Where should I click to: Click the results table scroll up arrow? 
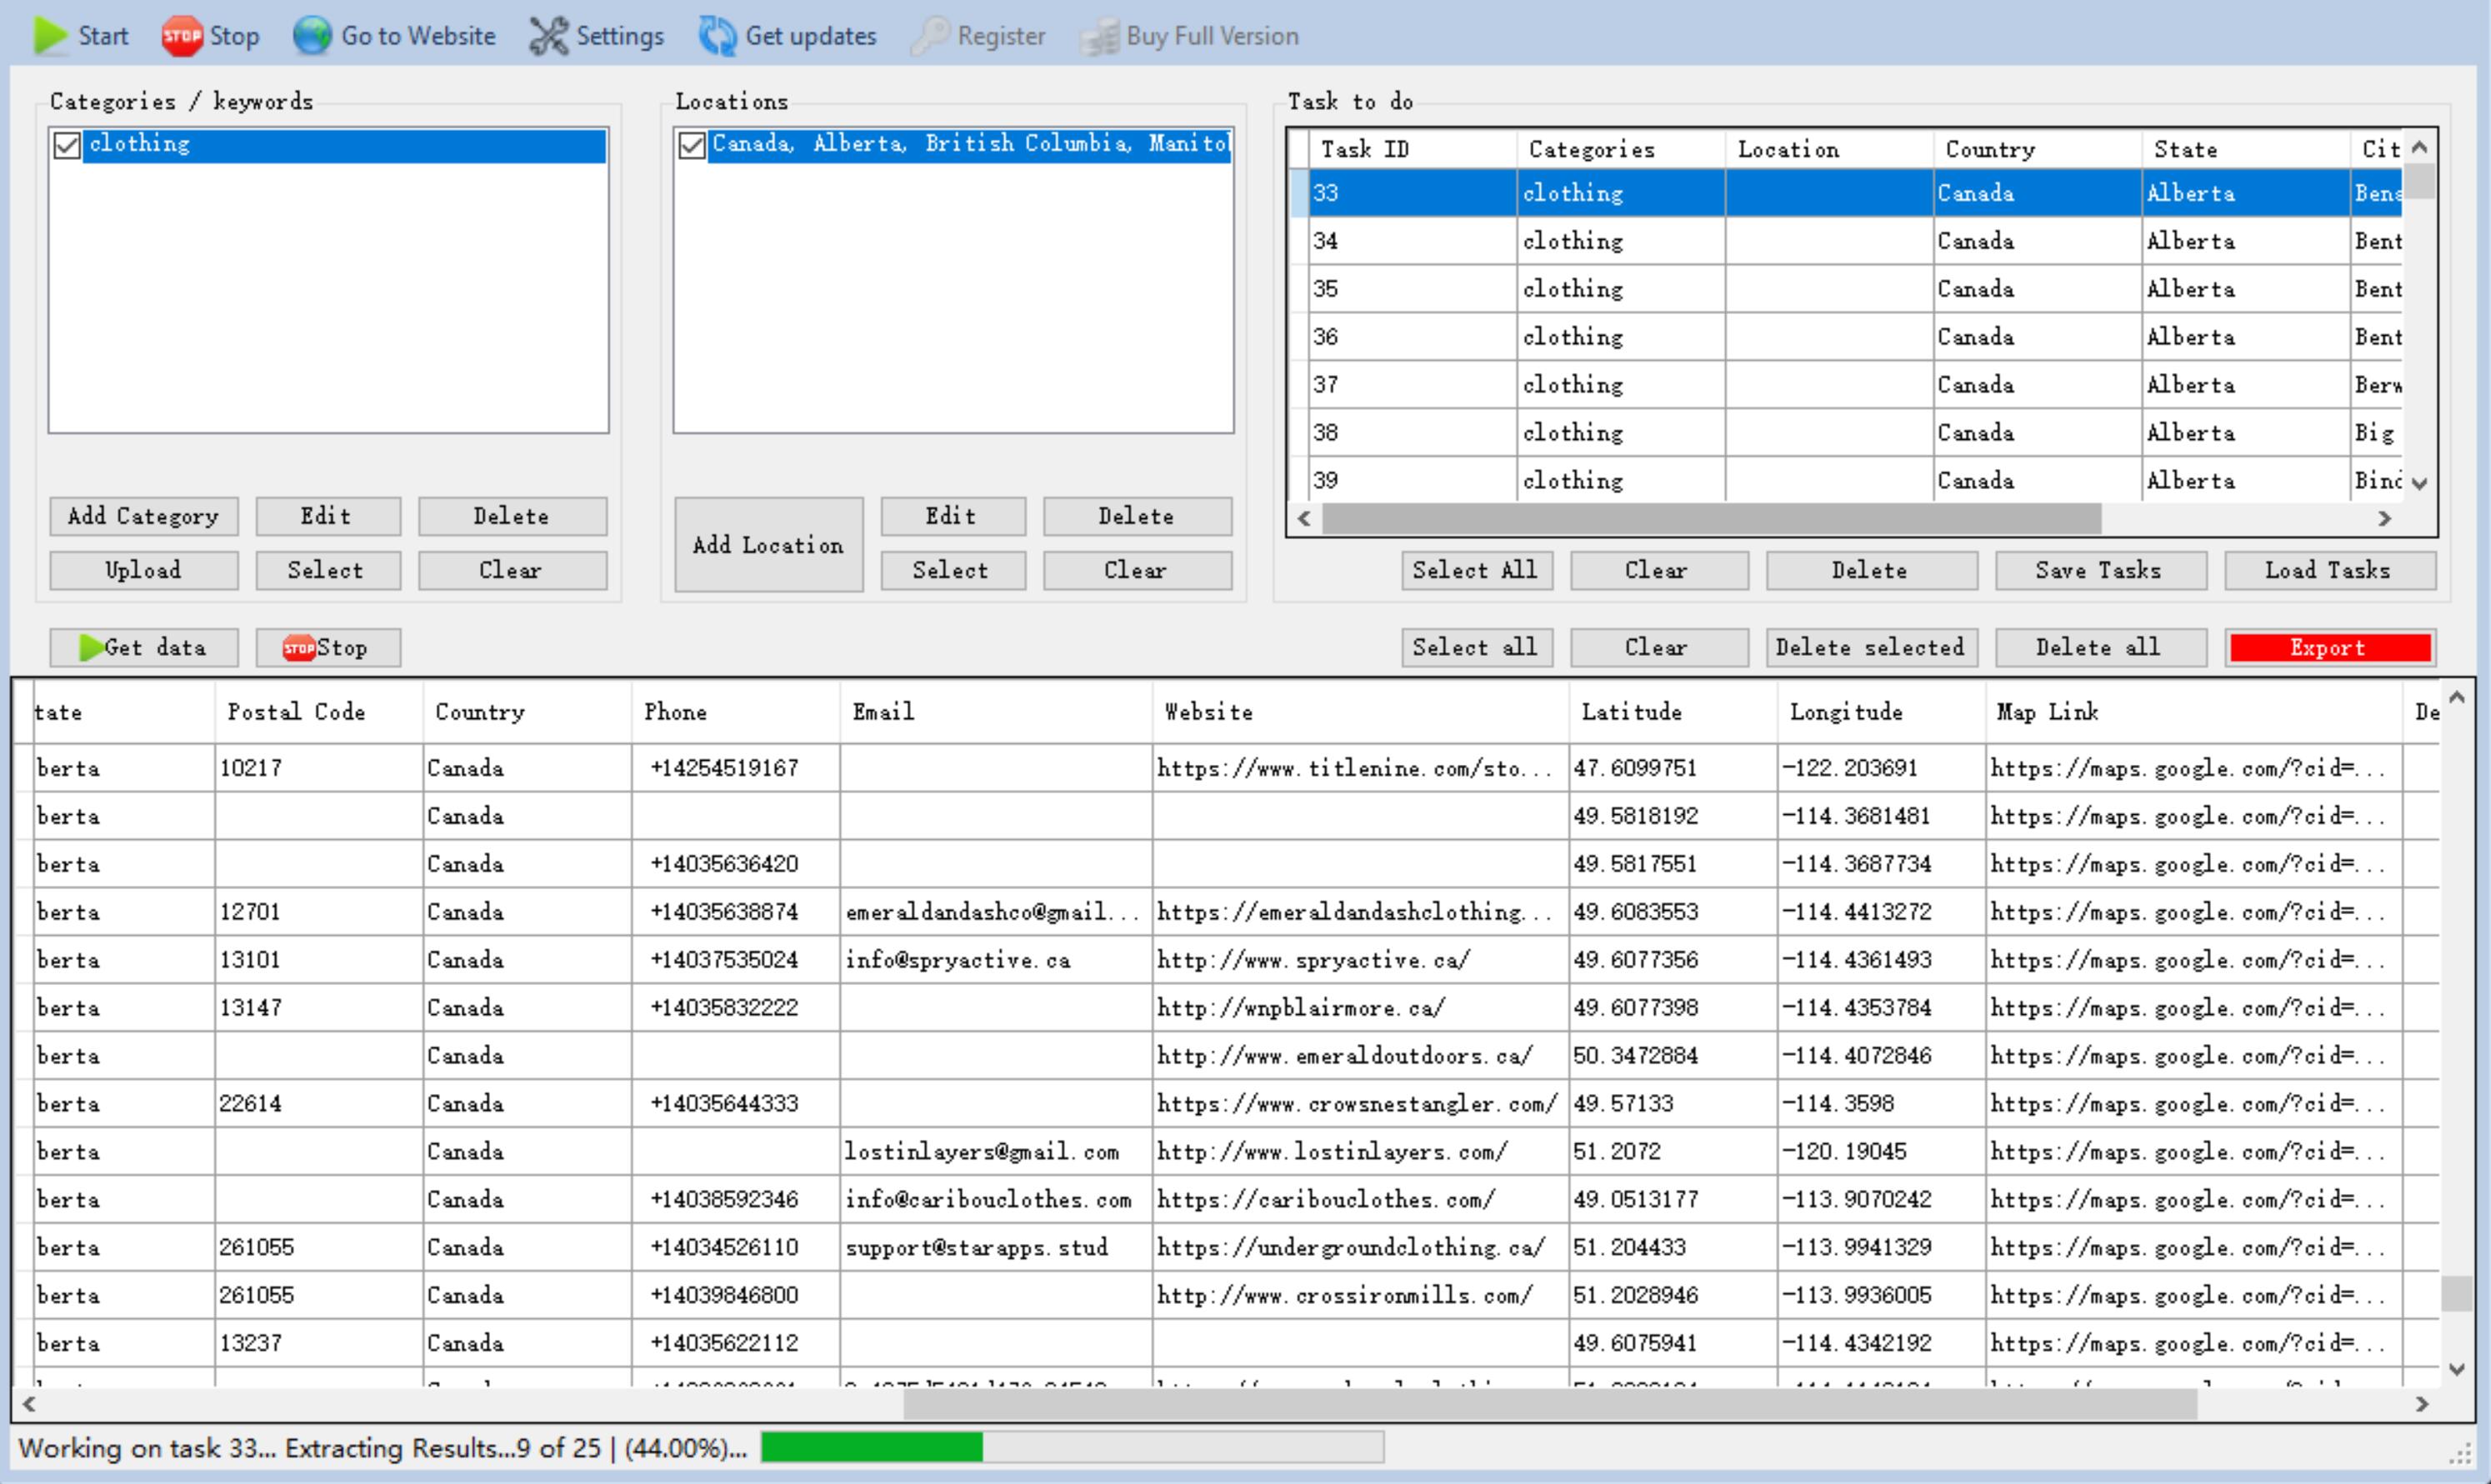pos(2457,698)
